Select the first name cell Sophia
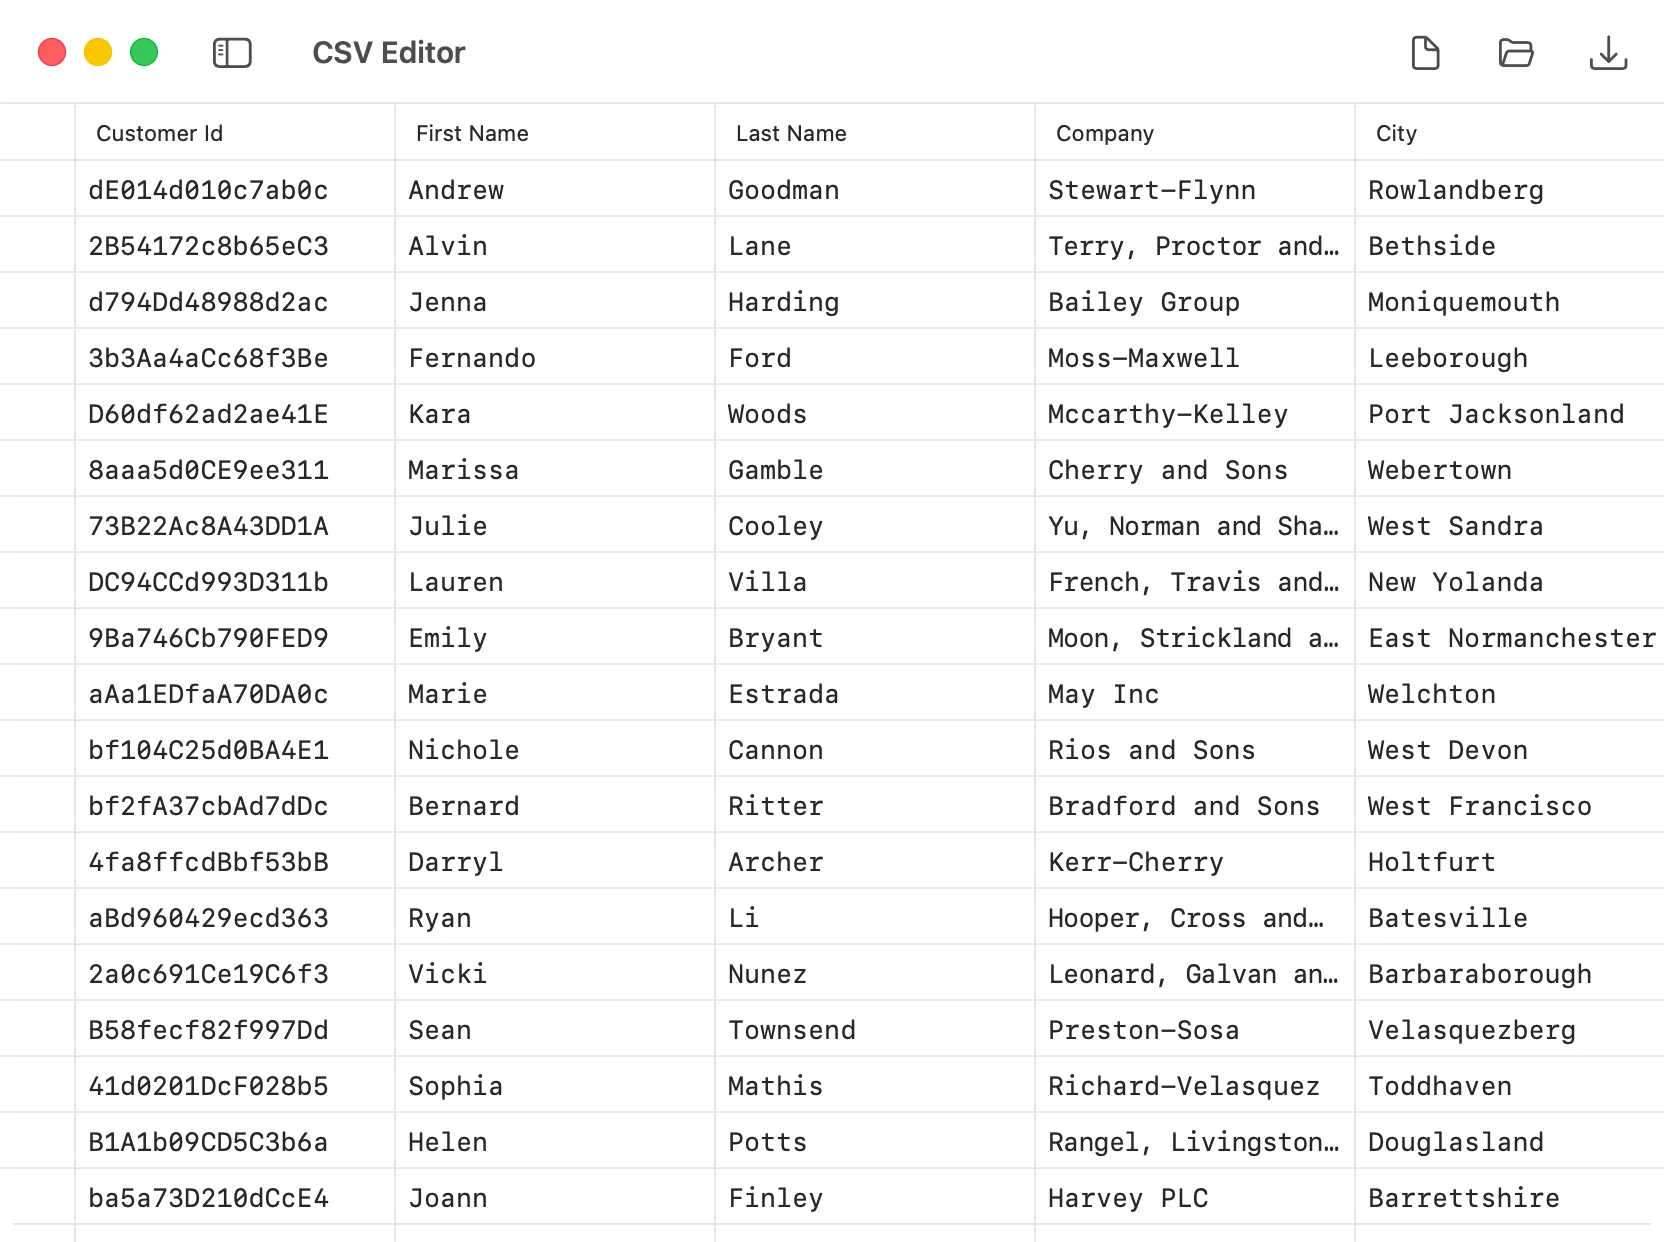The height and width of the screenshot is (1242, 1664). pyautogui.click(x=455, y=1085)
